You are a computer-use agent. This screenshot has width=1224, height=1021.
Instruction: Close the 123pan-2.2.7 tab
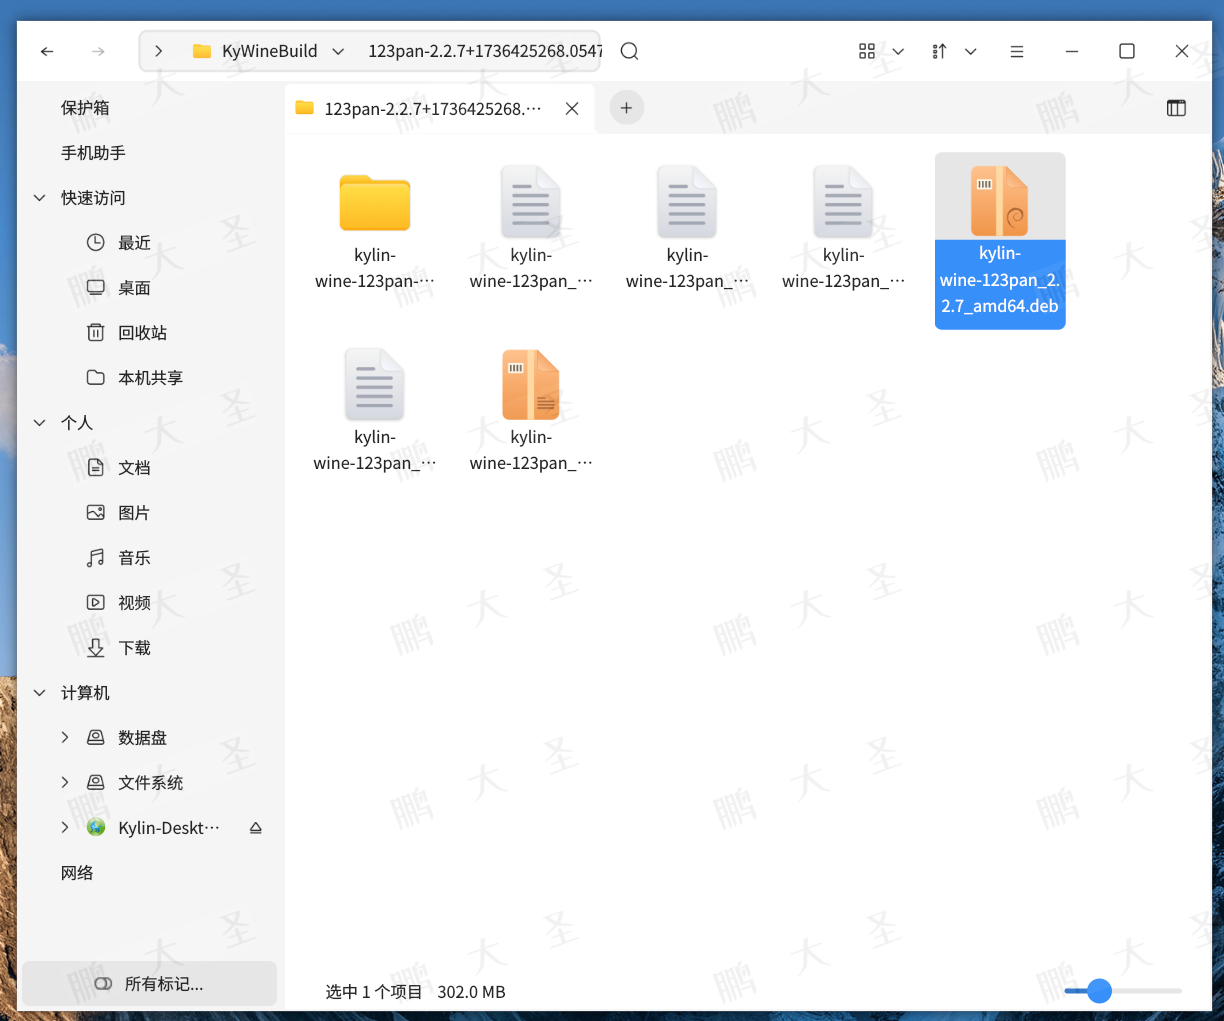[572, 108]
